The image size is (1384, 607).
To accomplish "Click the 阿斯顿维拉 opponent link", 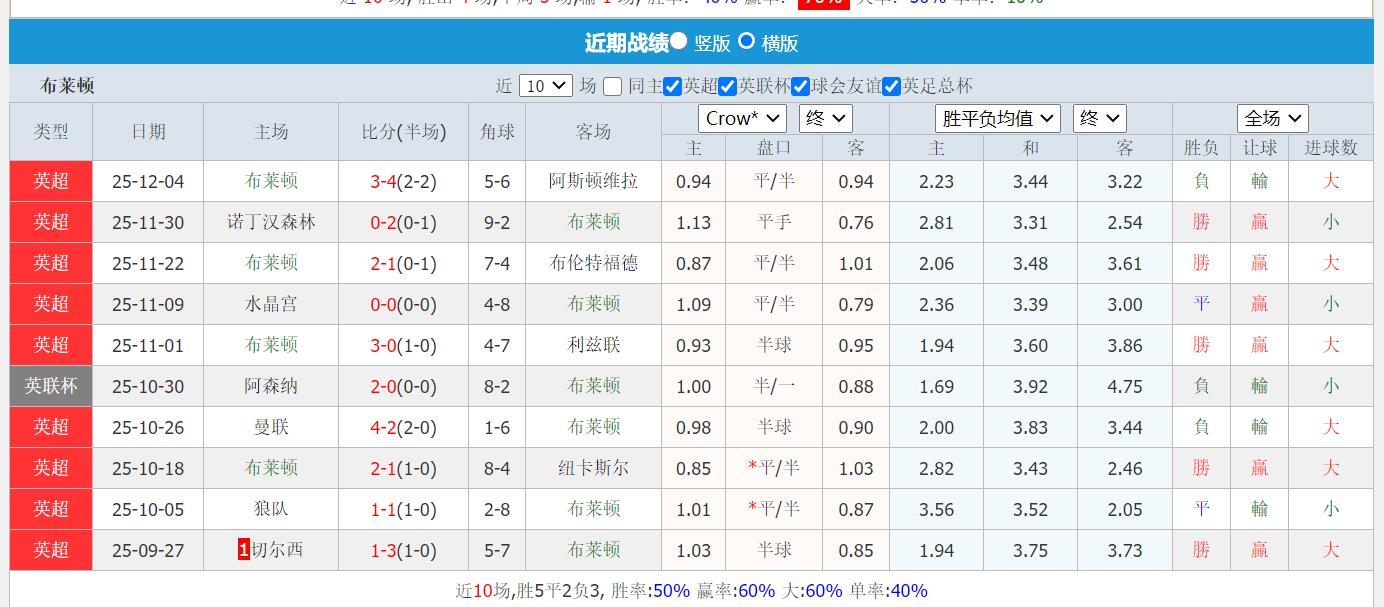I will pos(593,181).
